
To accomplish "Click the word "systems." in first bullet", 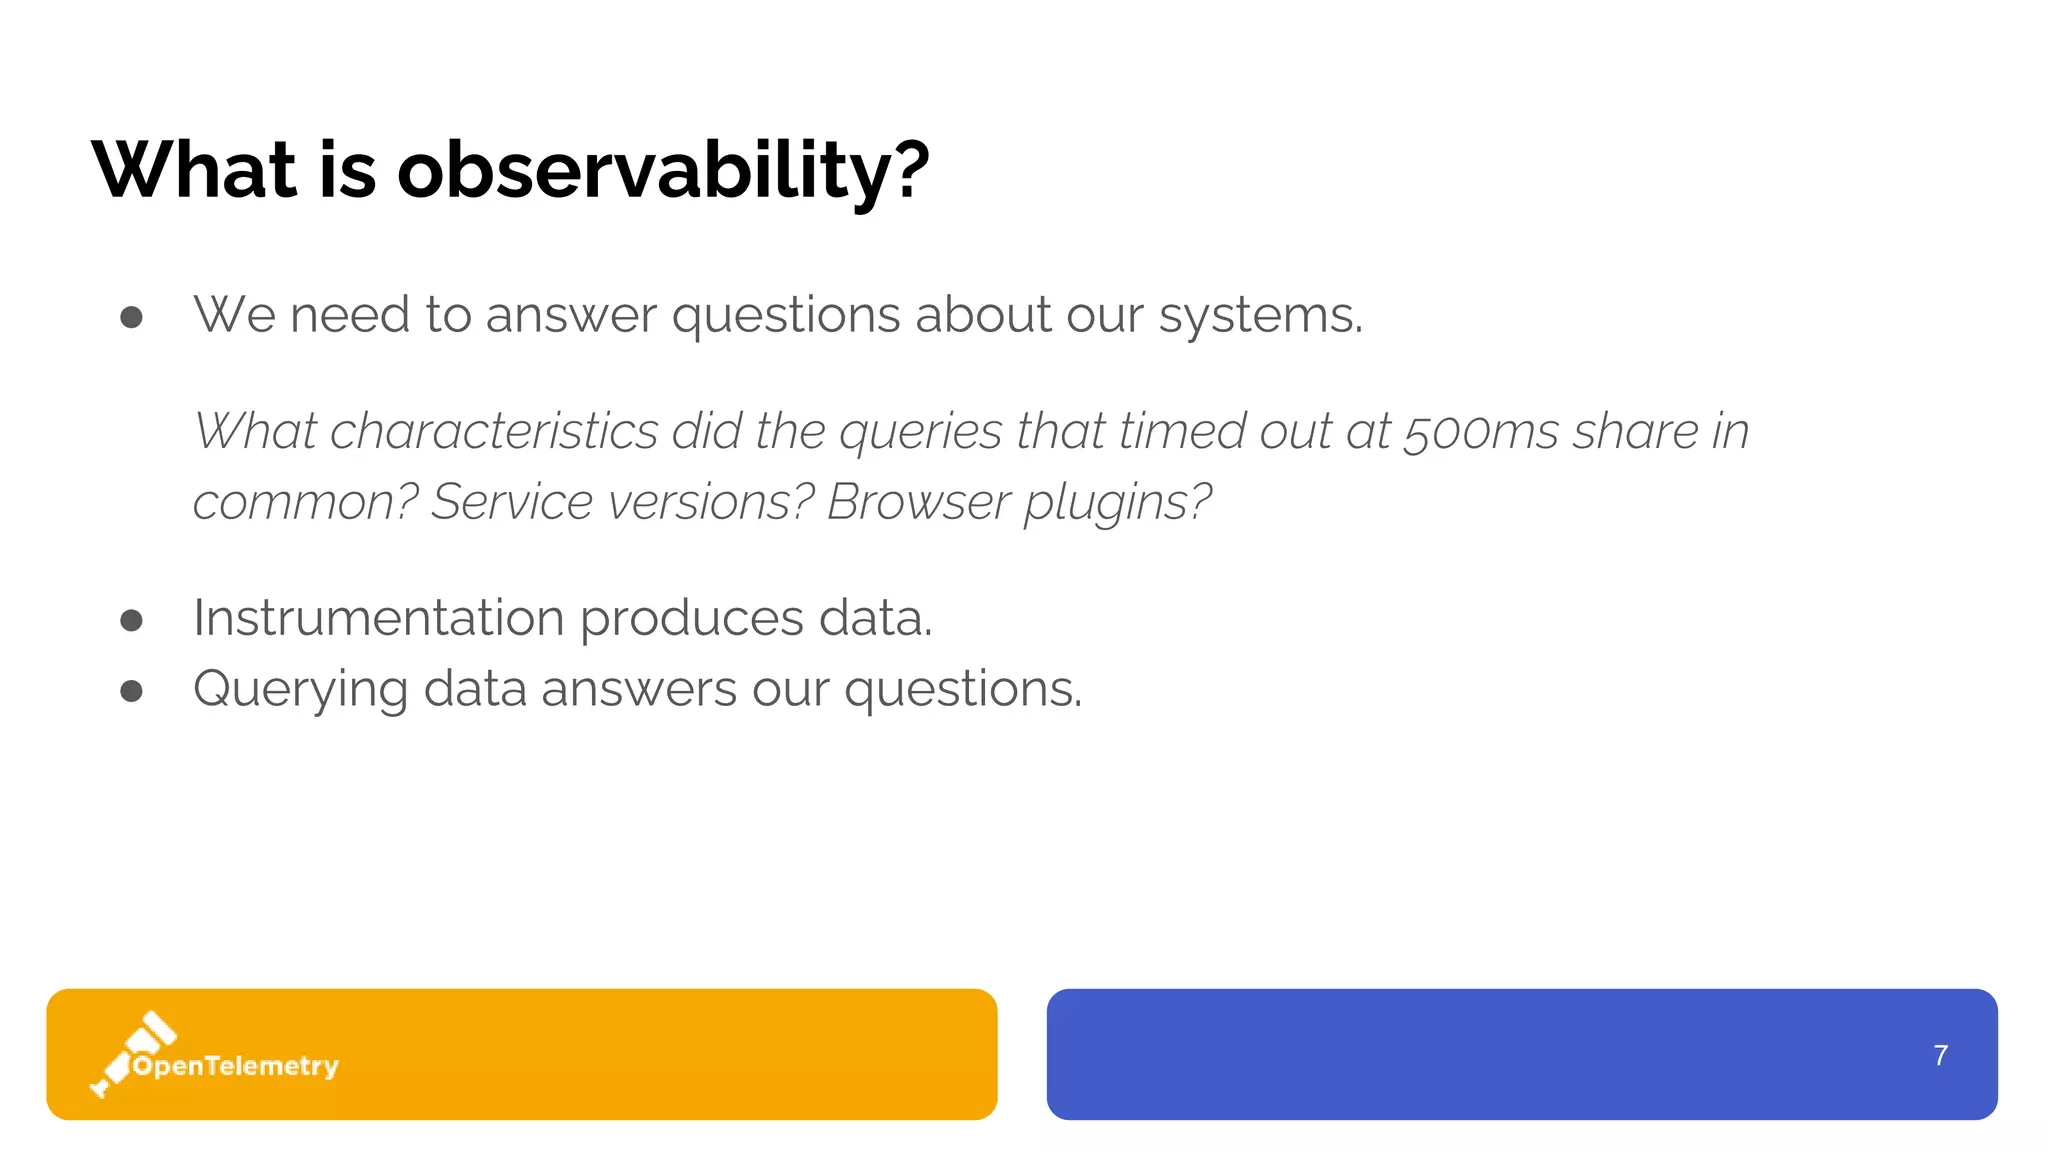I will tap(1260, 315).
